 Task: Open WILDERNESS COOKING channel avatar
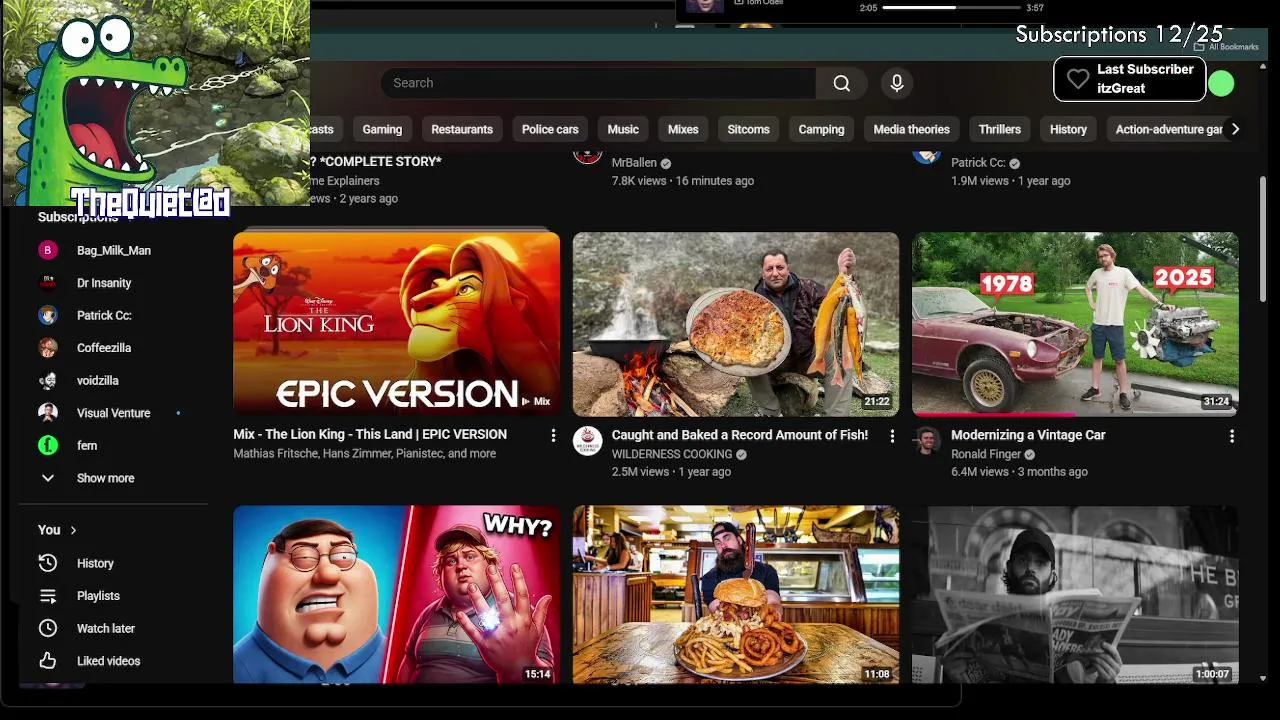588,441
